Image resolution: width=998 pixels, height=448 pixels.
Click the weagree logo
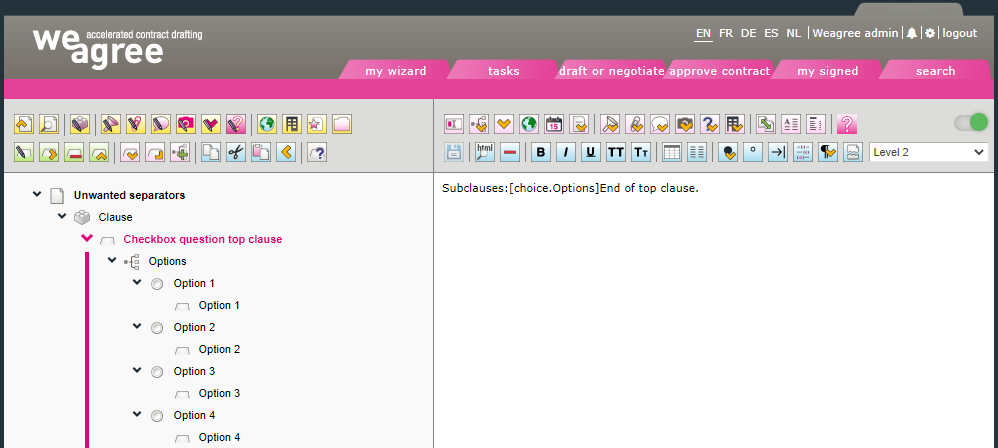(118, 48)
